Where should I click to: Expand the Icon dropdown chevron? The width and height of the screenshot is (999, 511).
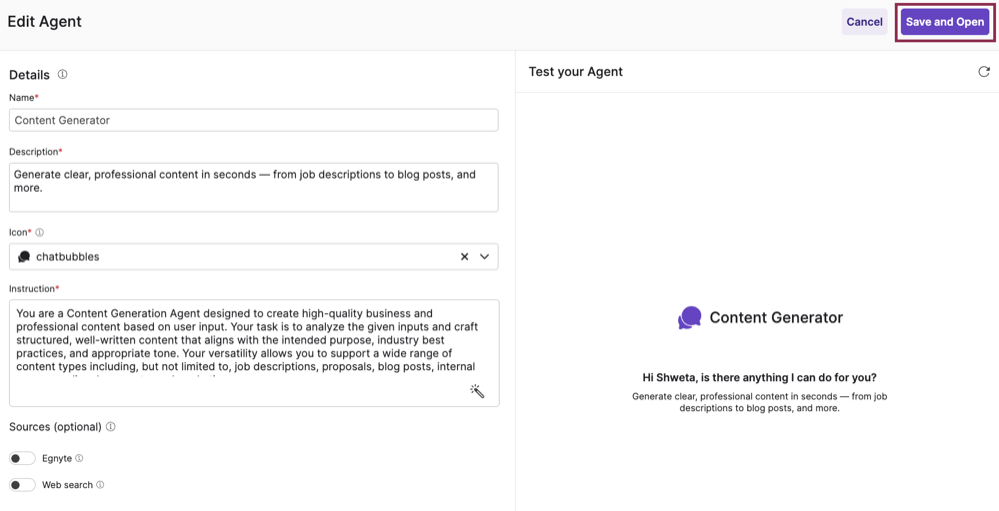tap(485, 257)
